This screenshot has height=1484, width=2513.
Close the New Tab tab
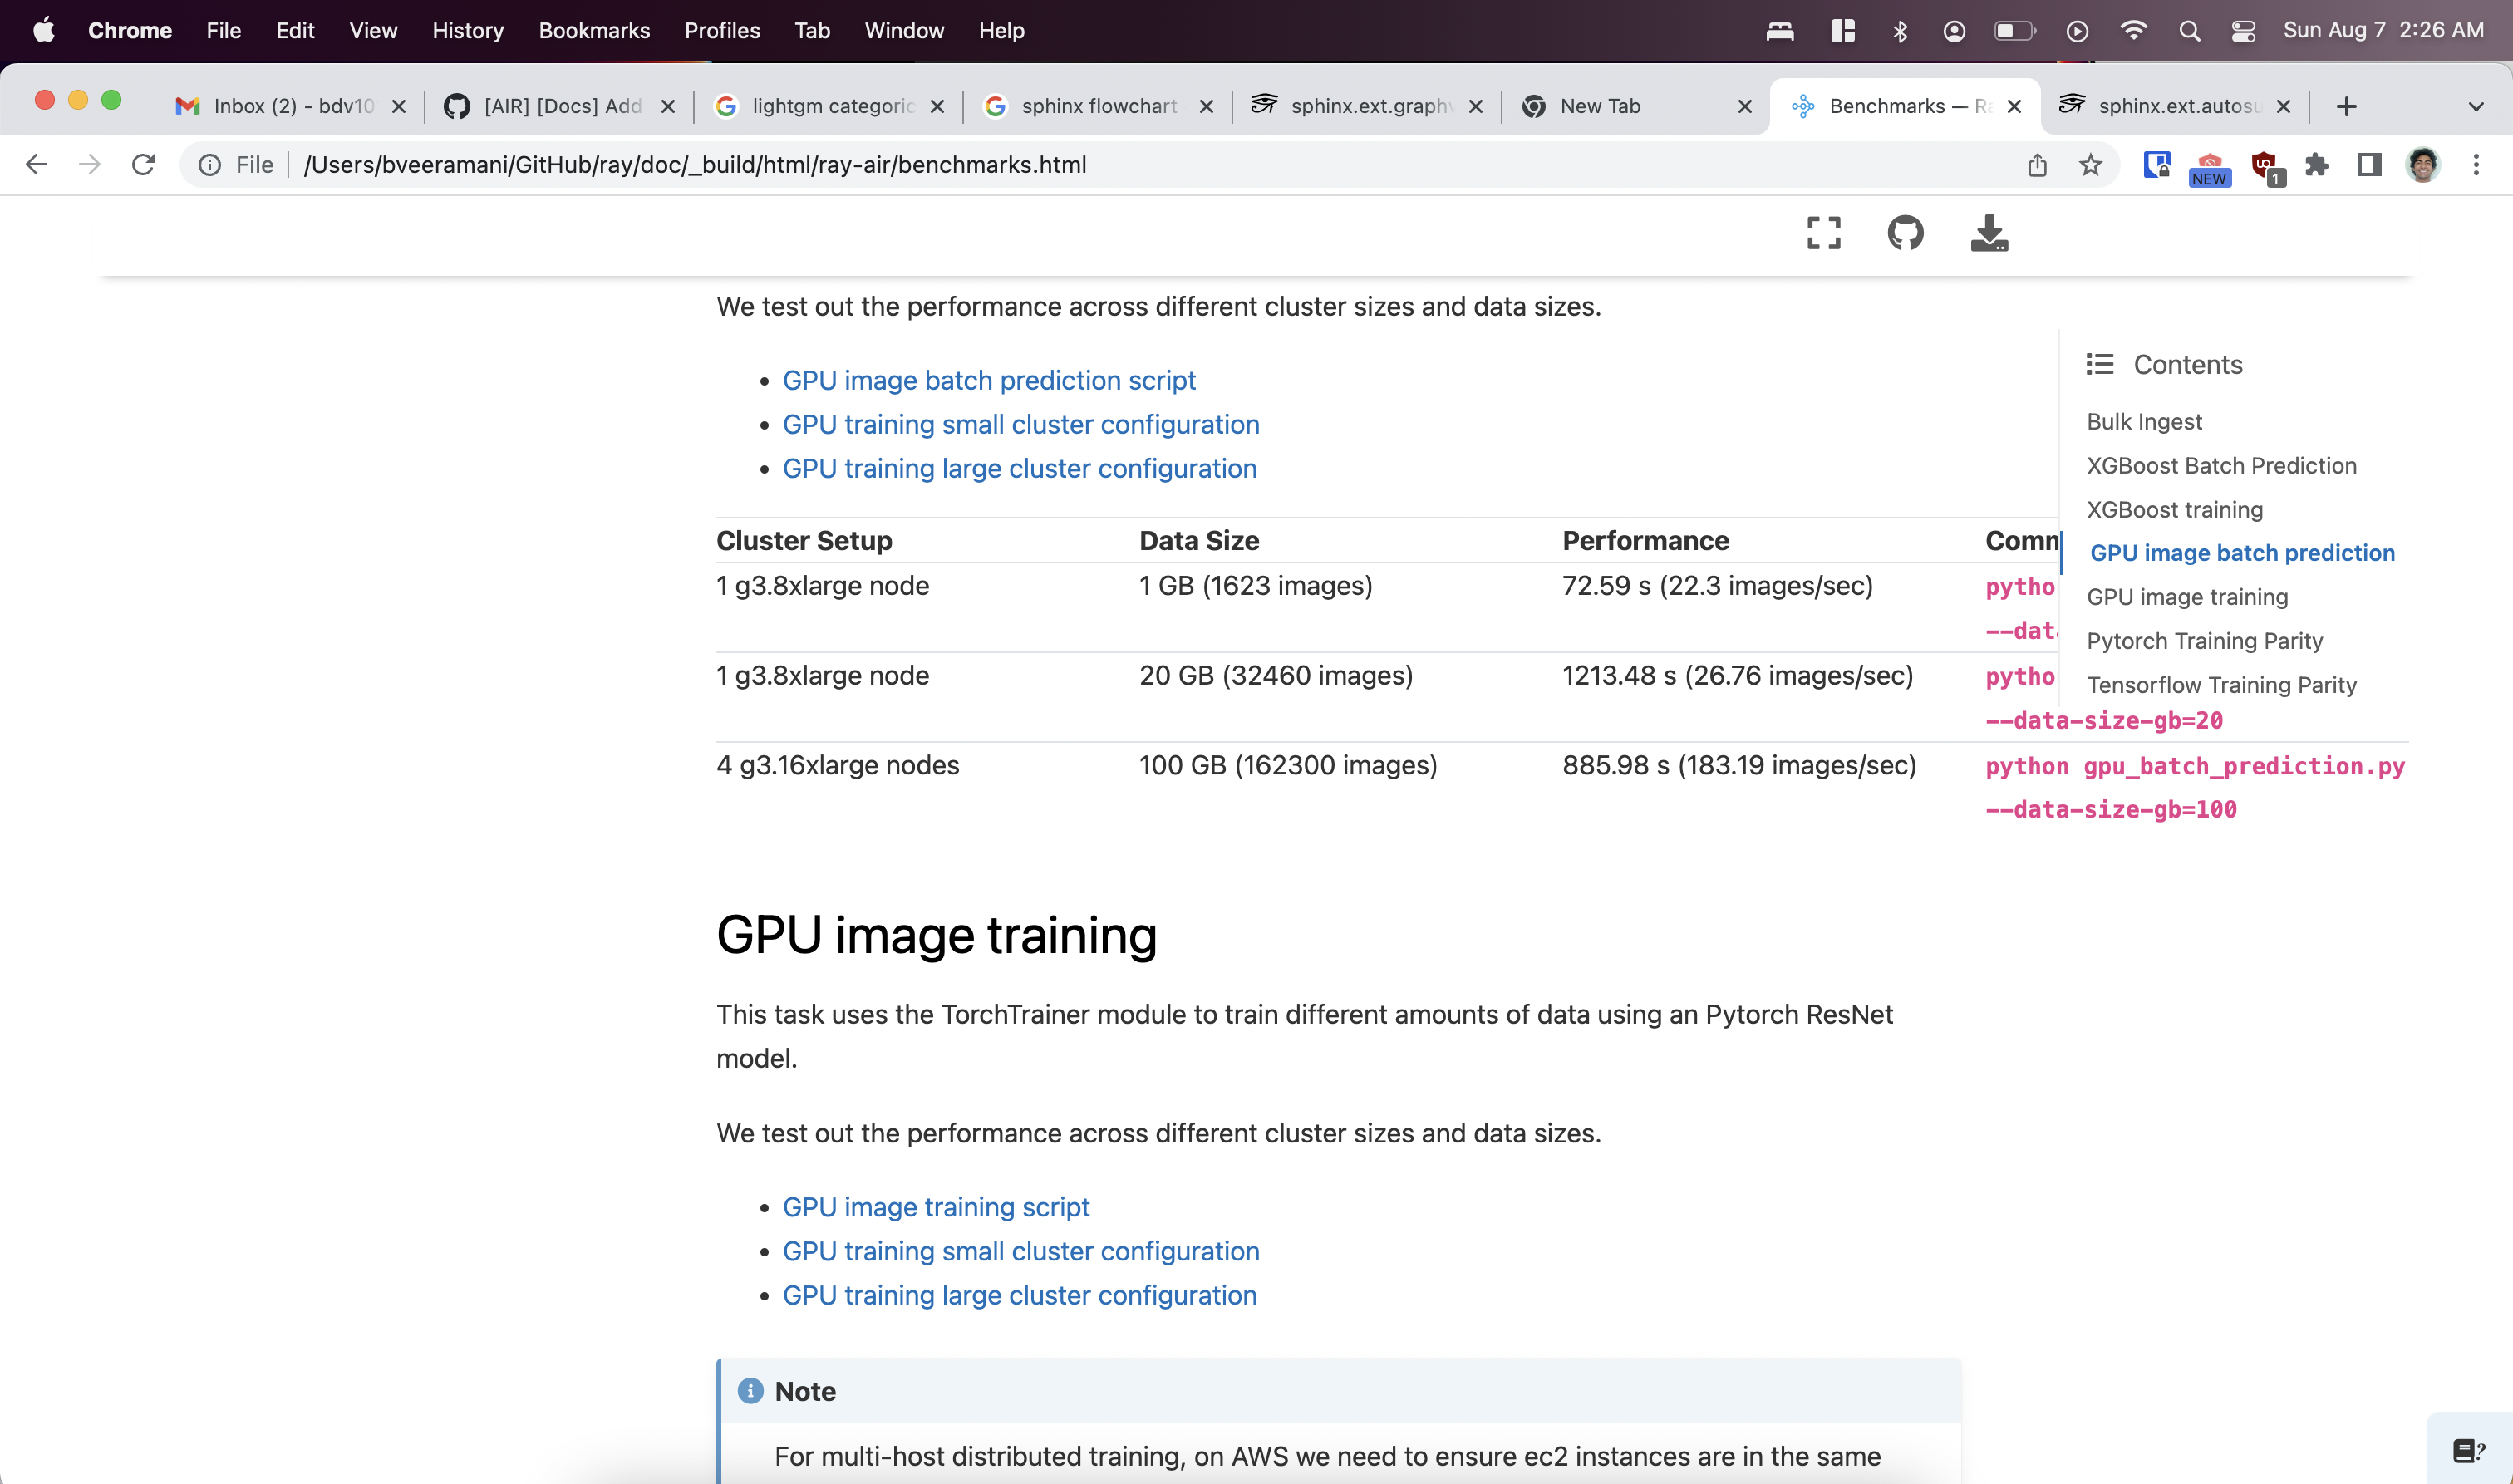pos(1744,106)
